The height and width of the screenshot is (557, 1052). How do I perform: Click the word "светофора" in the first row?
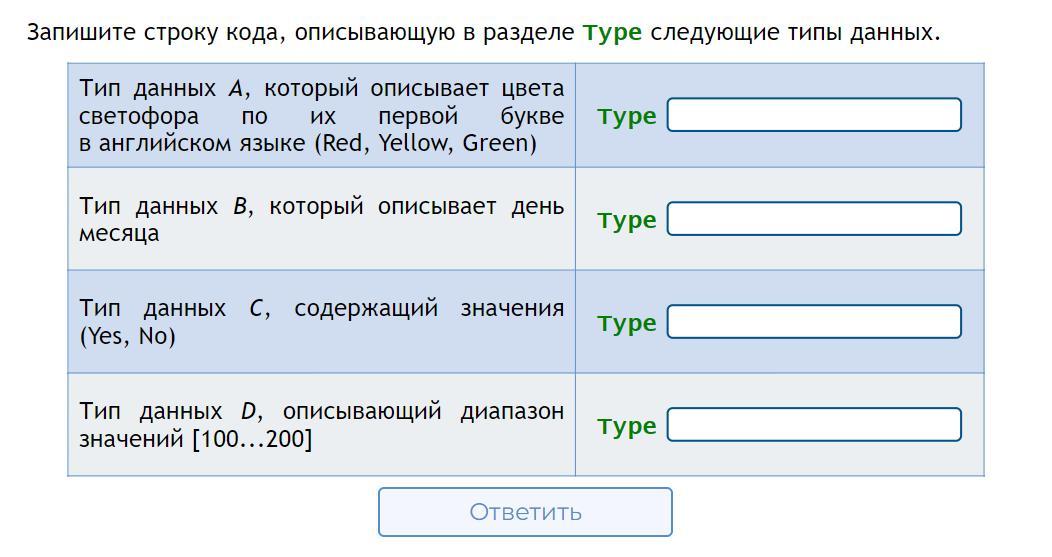(x=139, y=116)
